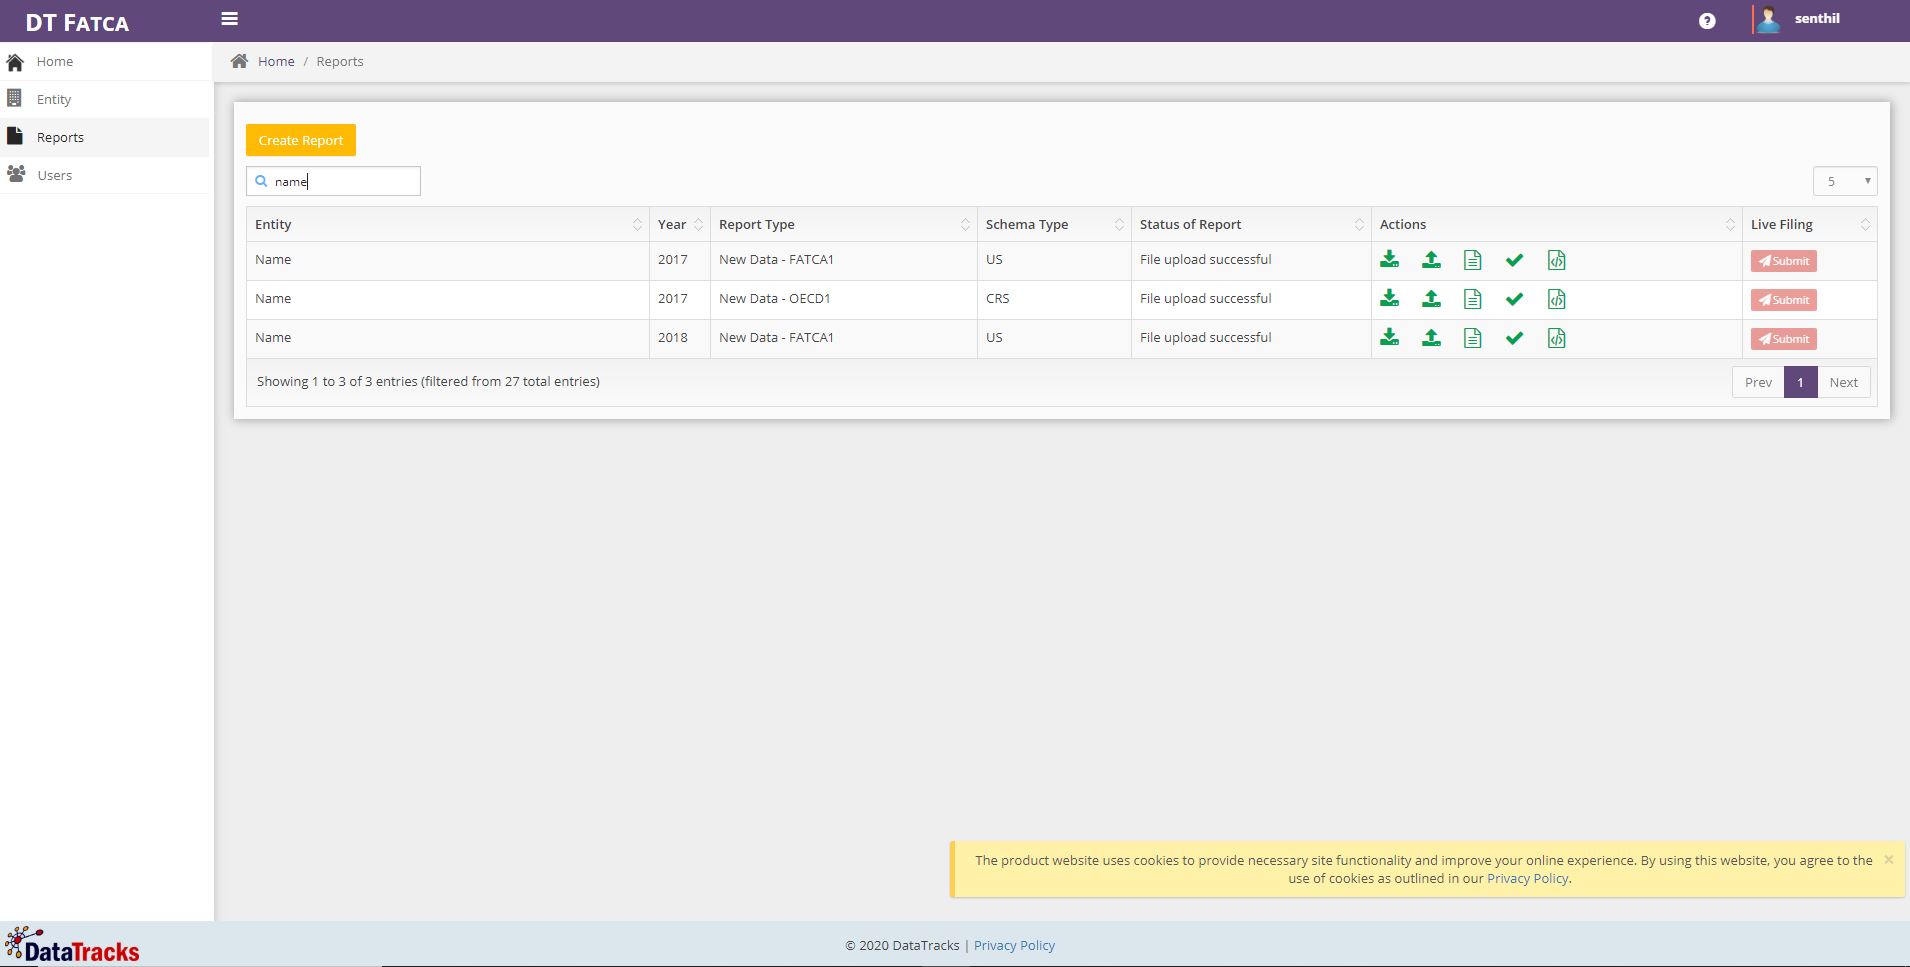Screen dimensions: 1910x967
Task: Click the Create Report button
Action: coord(301,140)
